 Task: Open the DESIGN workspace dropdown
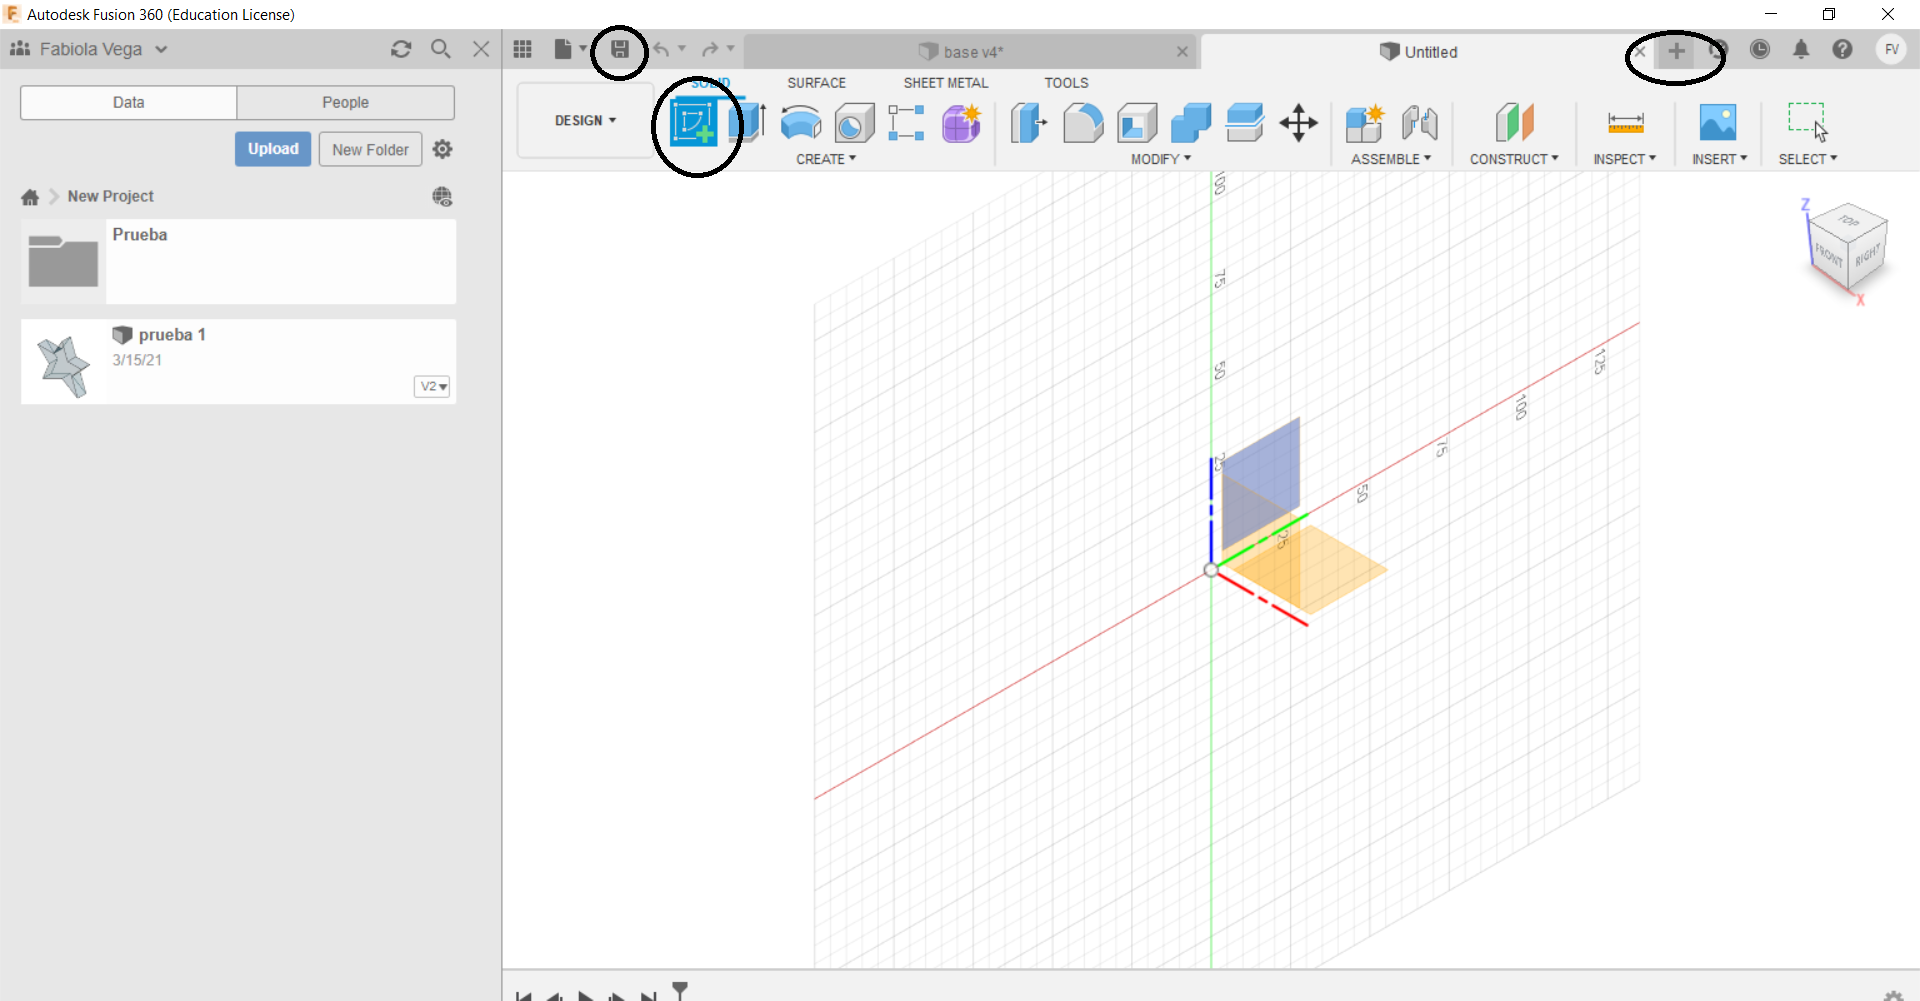[584, 120]
